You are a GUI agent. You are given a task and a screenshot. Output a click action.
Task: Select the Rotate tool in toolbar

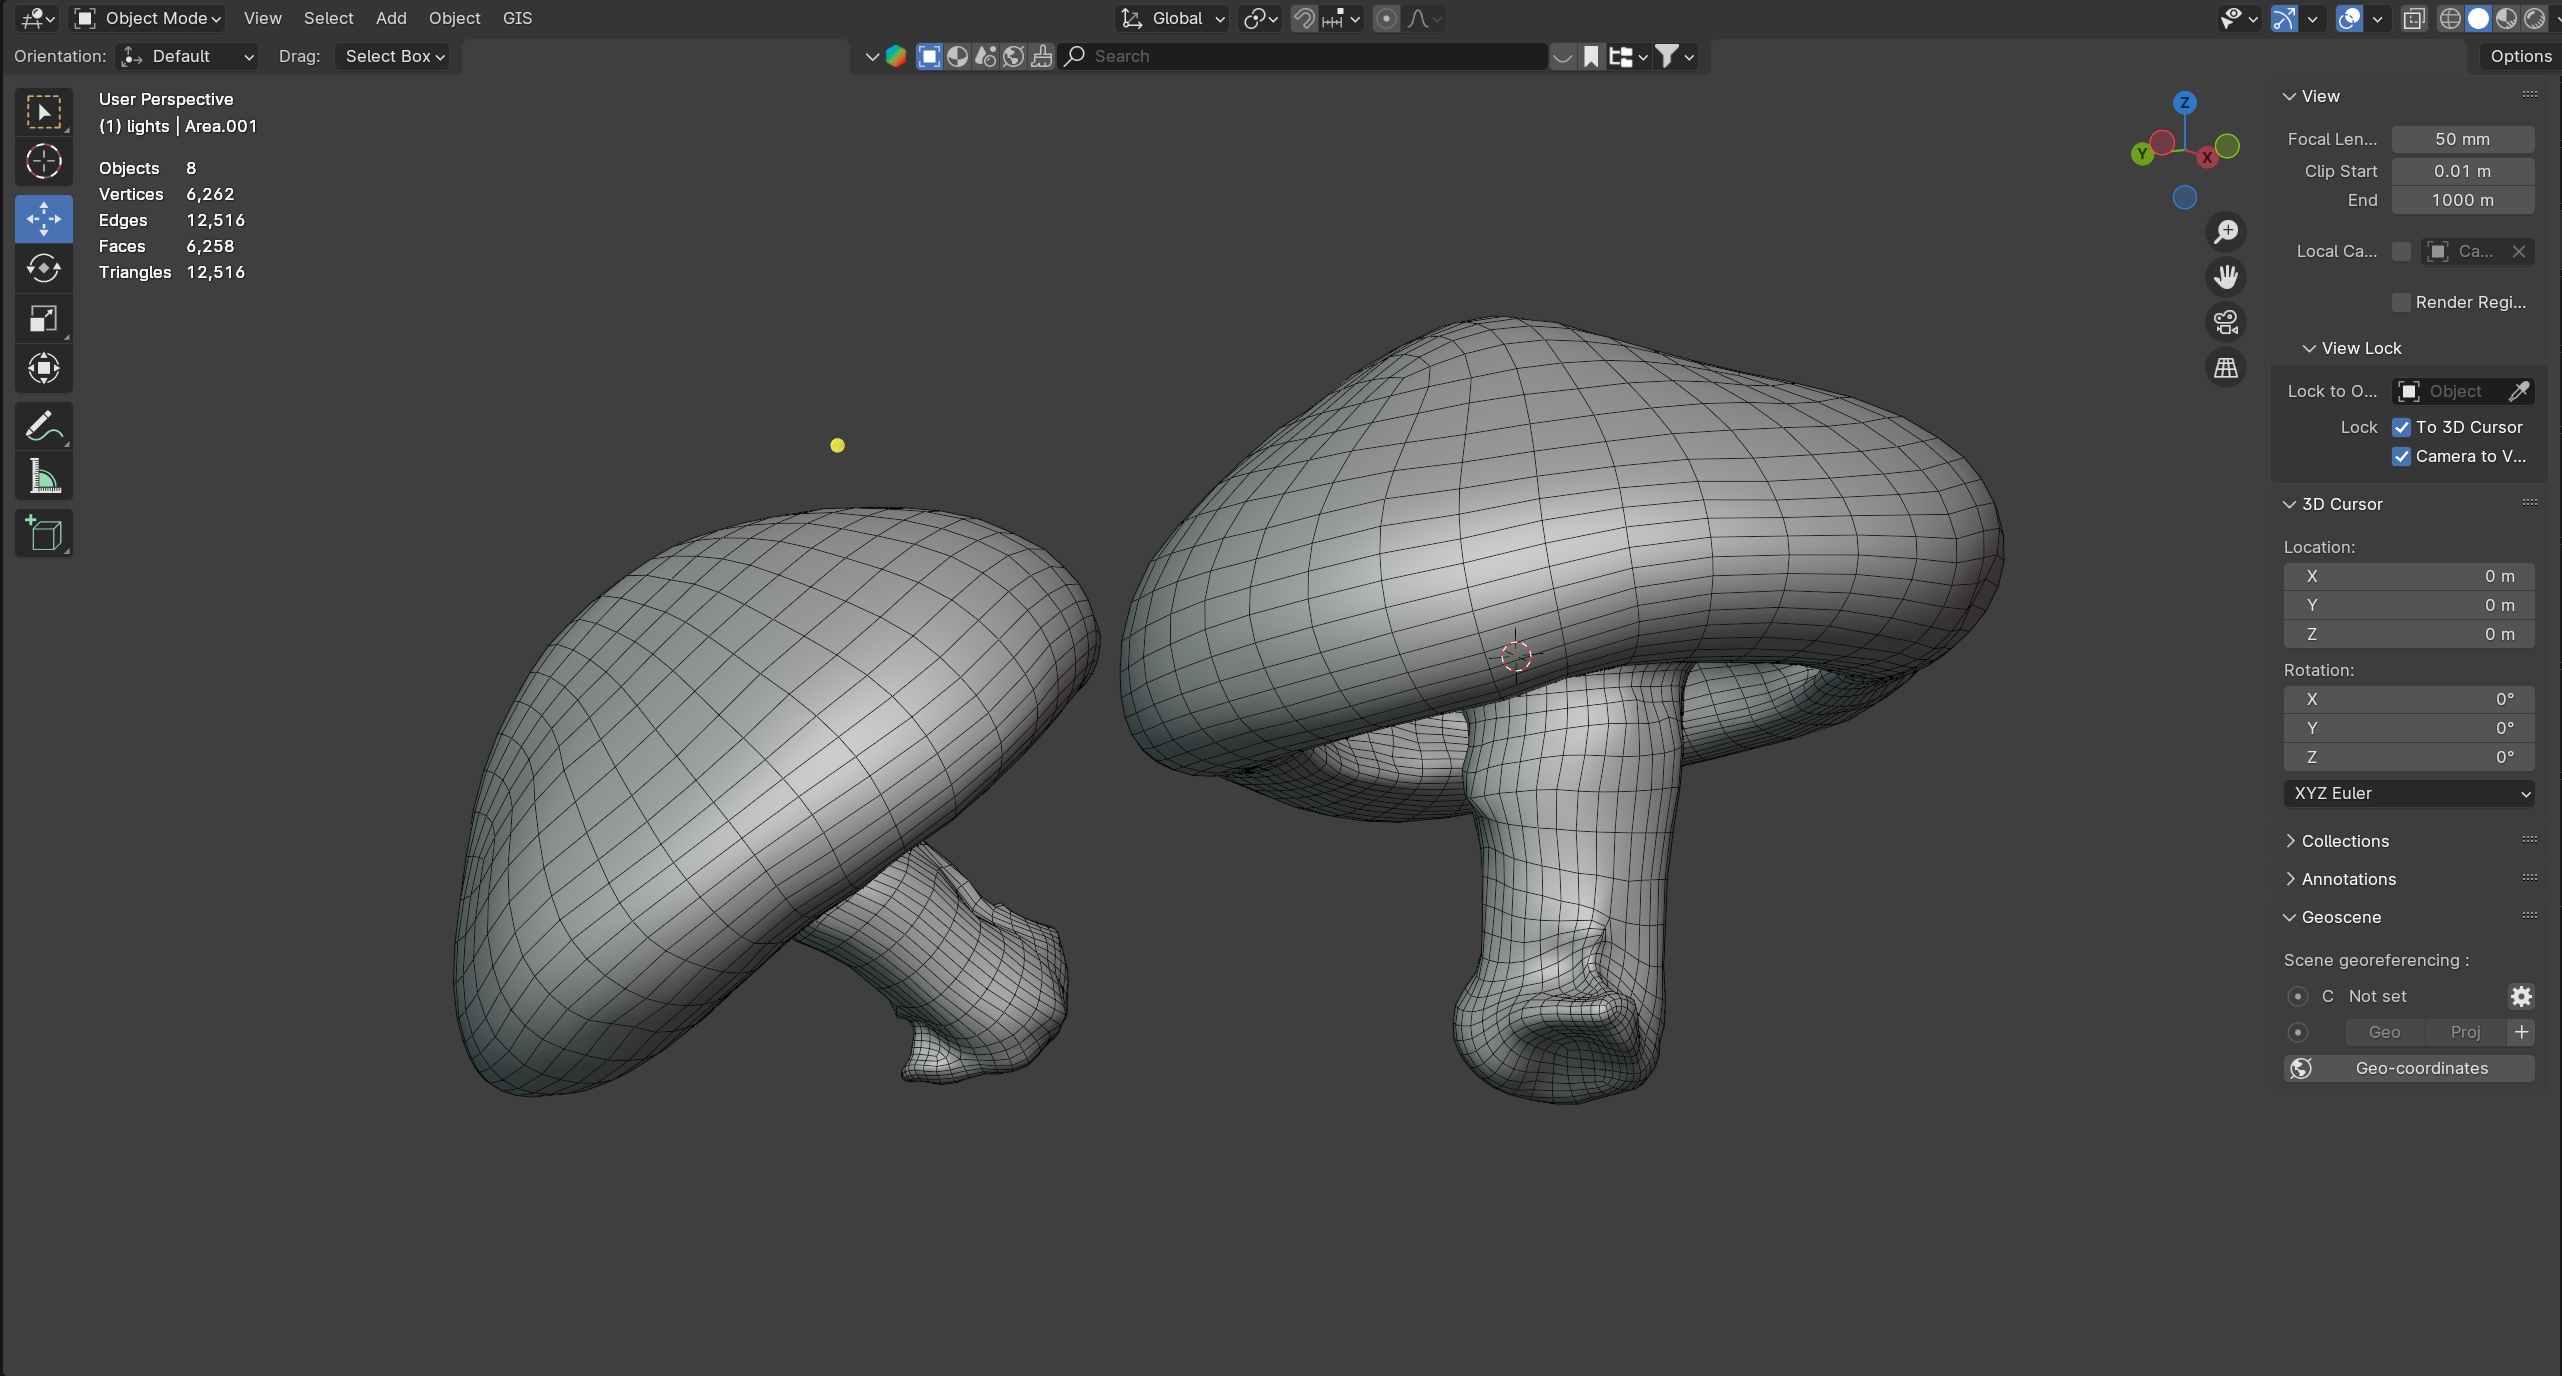43,268
